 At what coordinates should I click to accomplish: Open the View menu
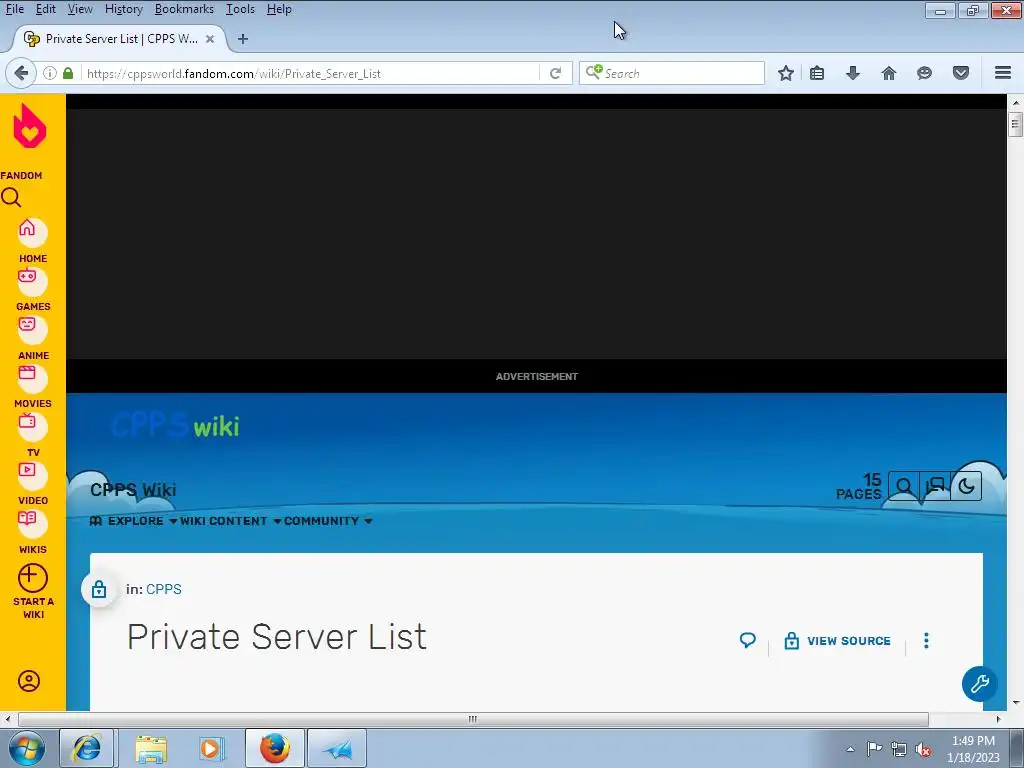(80, 9)
